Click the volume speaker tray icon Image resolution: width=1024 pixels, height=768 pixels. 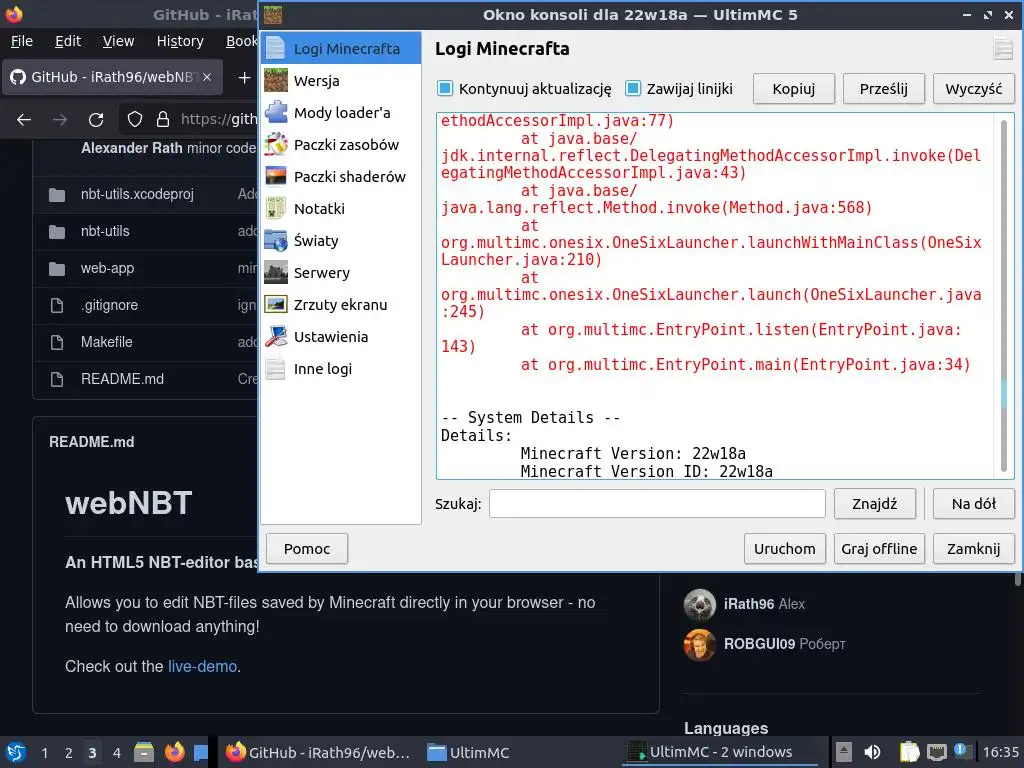[872, 752]
